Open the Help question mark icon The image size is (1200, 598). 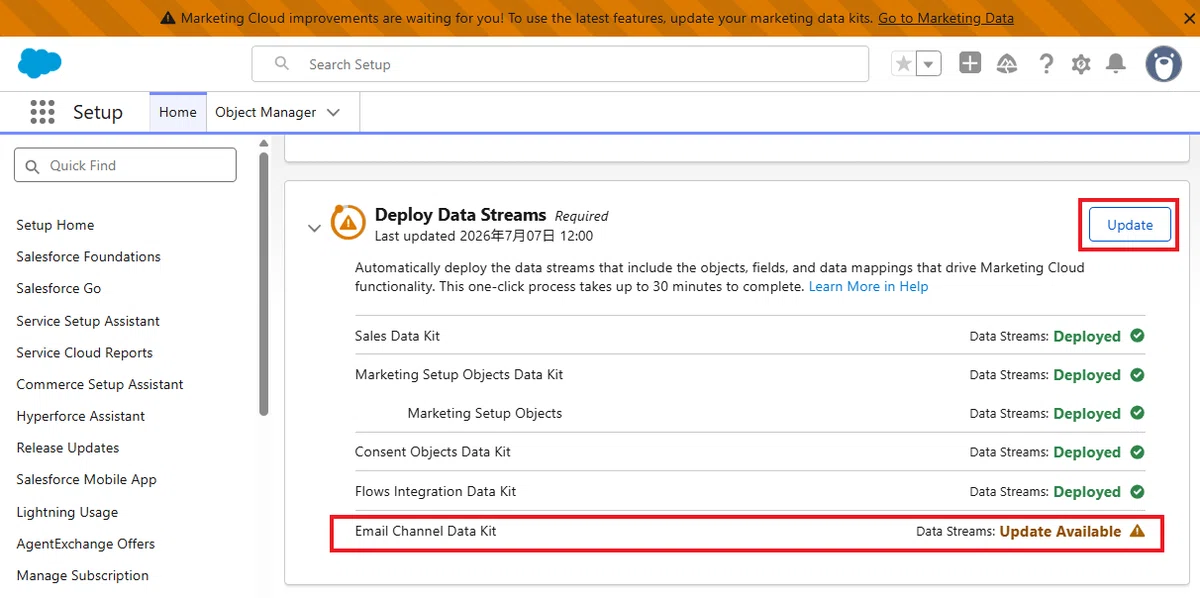click(1046, 64)
